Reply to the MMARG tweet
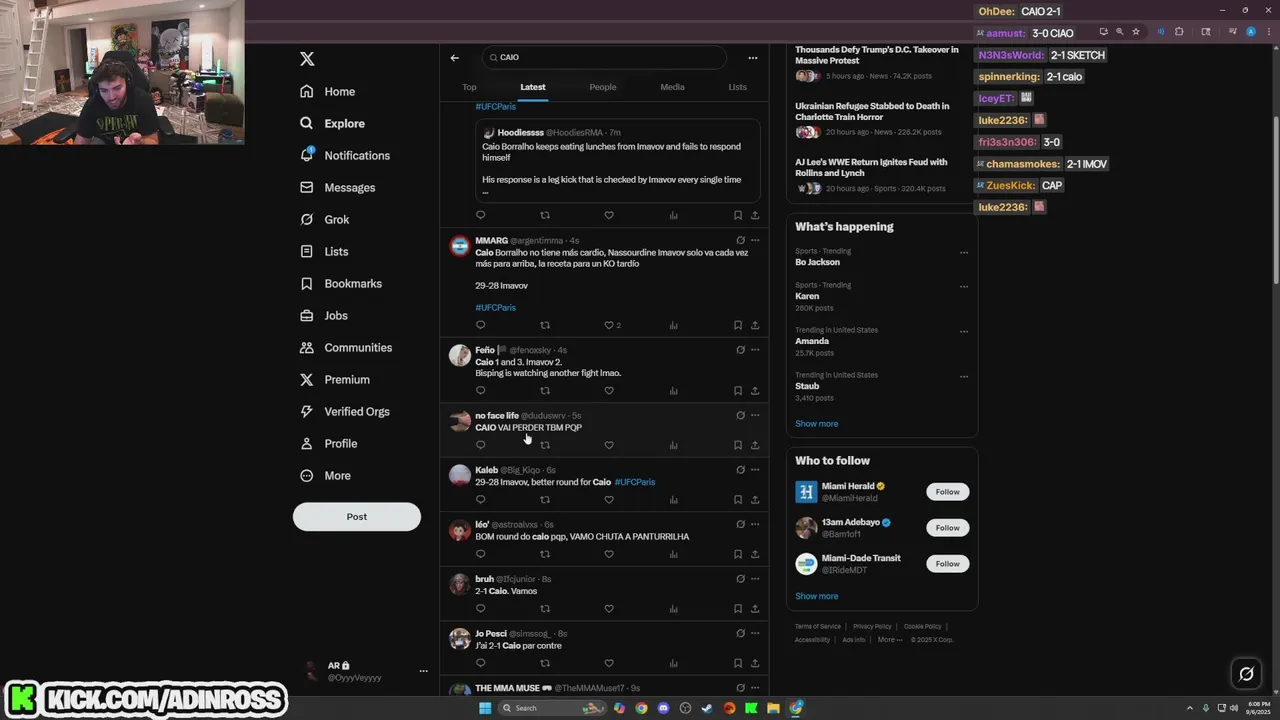 (480, 325)
